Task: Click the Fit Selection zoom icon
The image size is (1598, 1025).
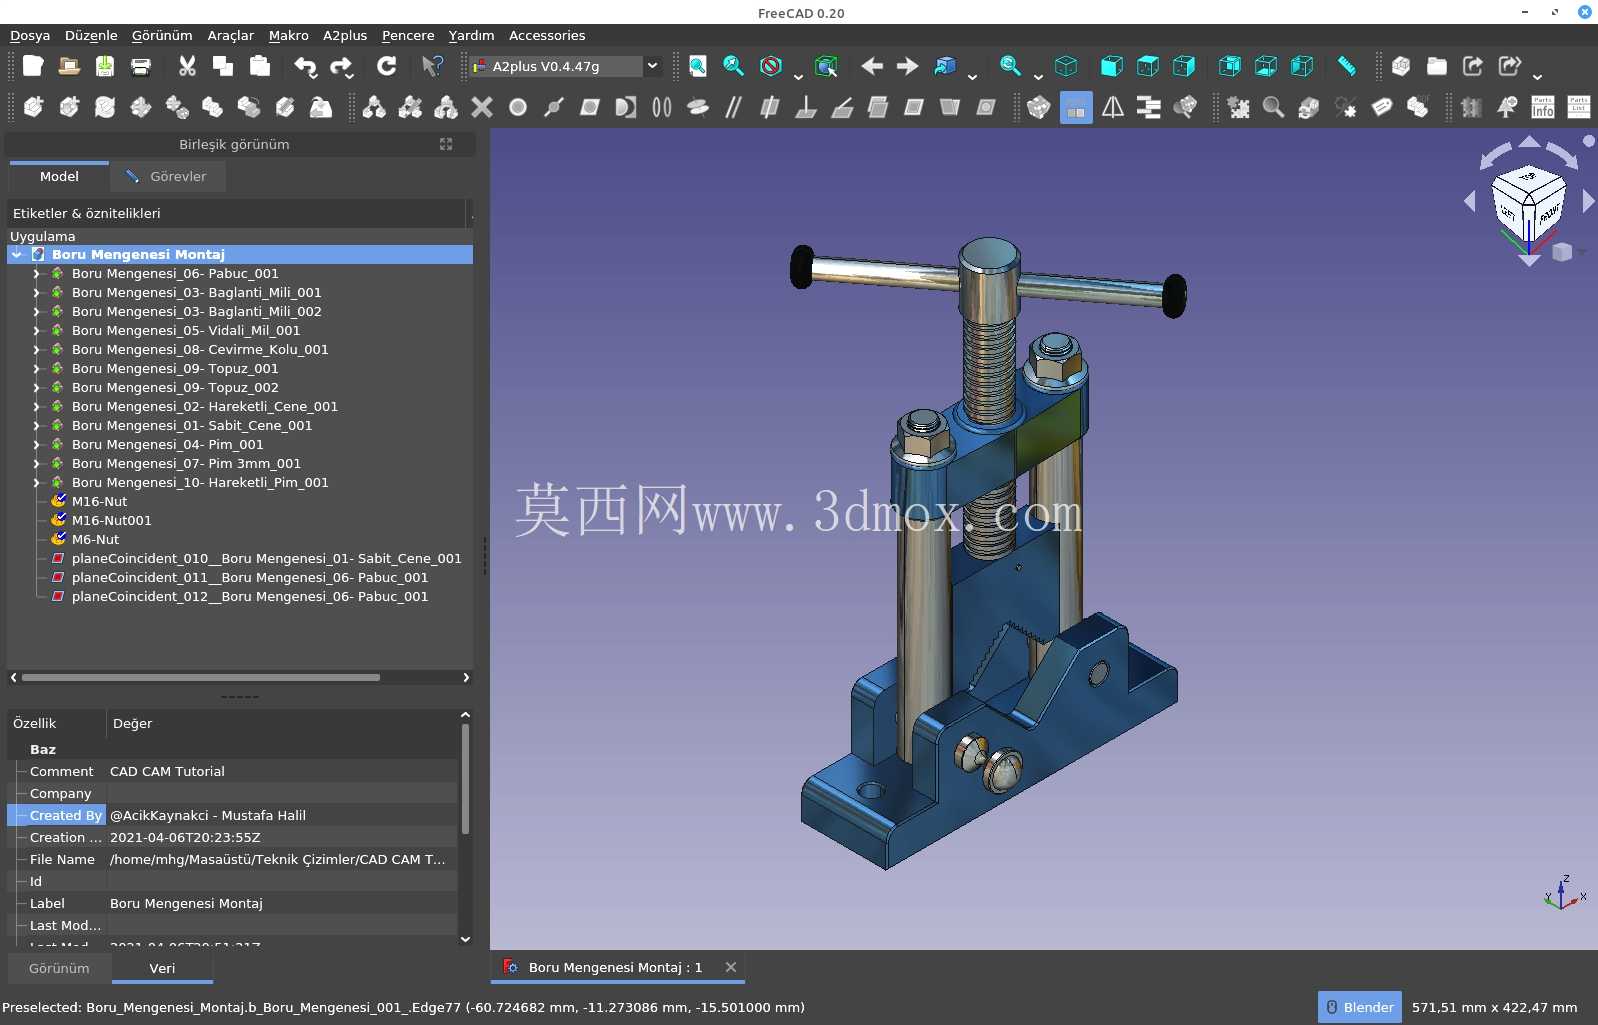Action: point(734,66)
